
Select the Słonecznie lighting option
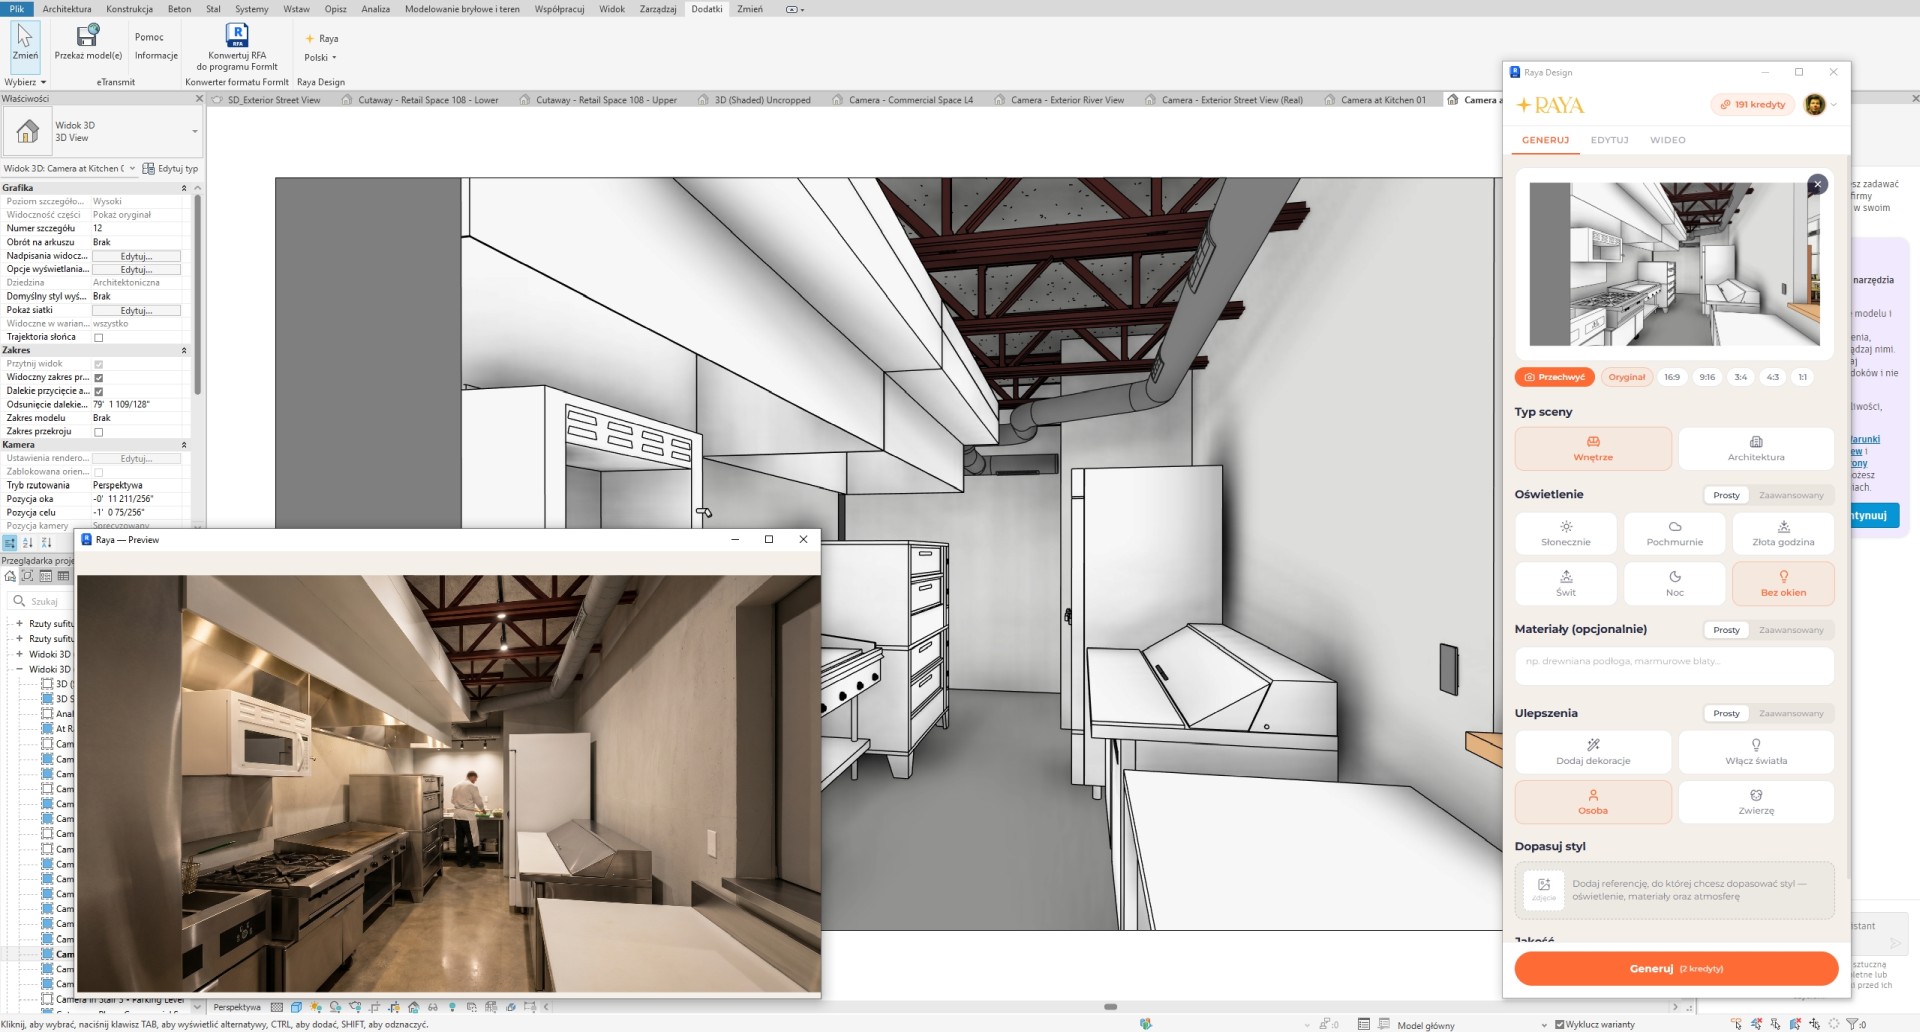[1565, 533]
